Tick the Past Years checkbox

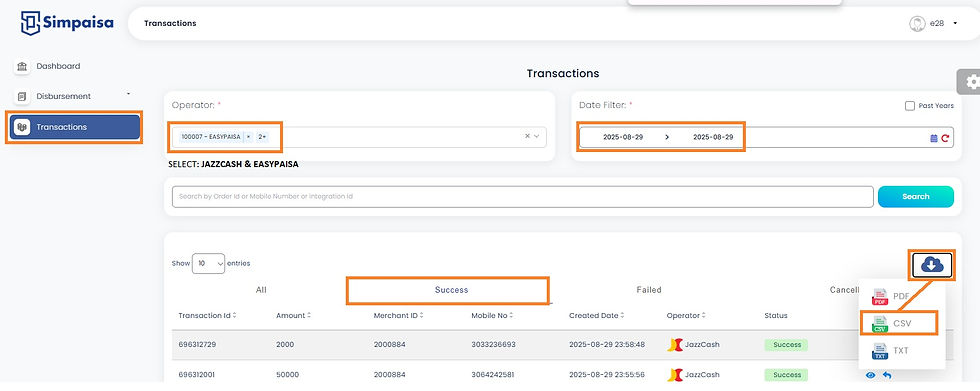(910, 106)
